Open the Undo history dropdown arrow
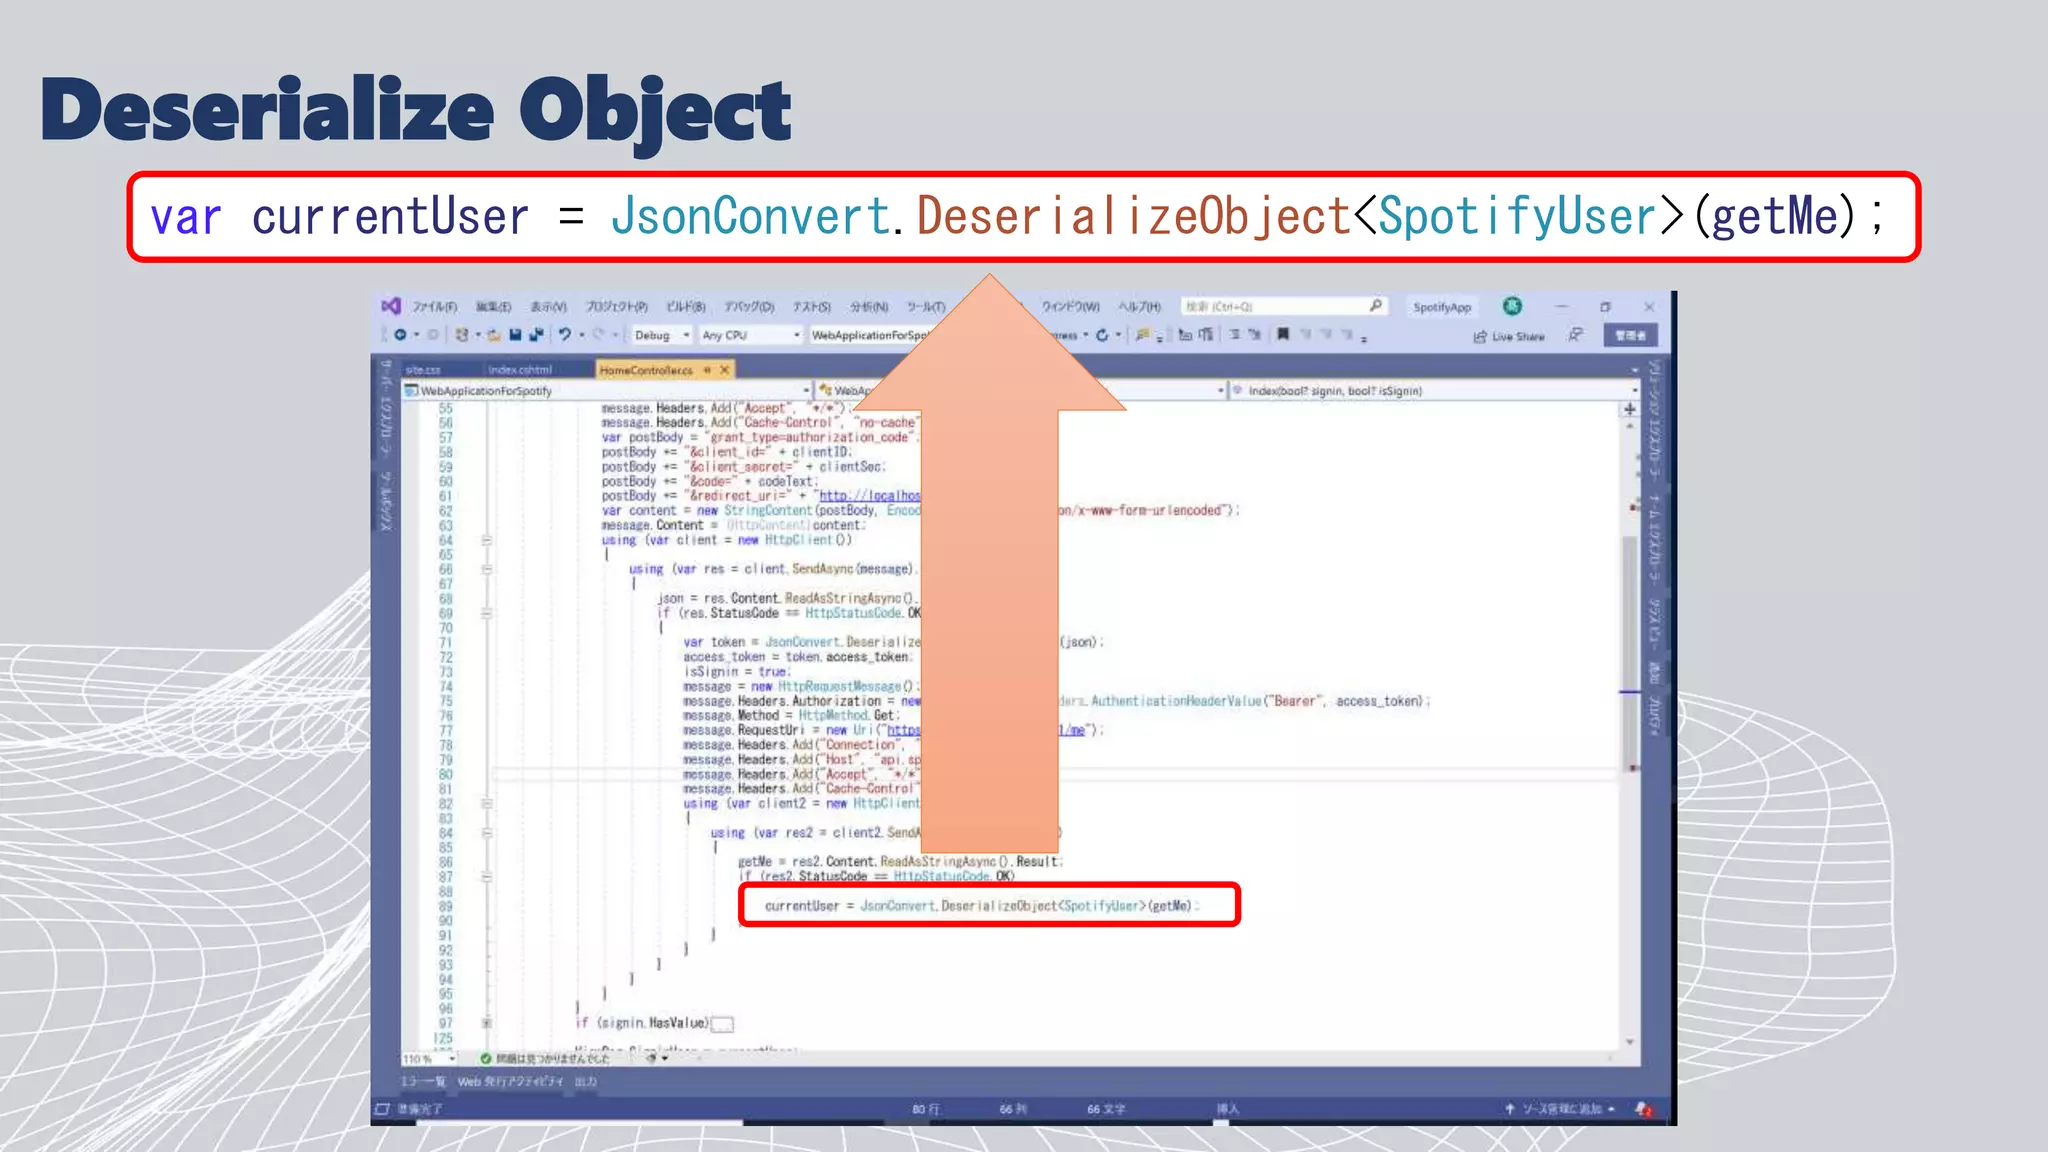 click(581, 335)
